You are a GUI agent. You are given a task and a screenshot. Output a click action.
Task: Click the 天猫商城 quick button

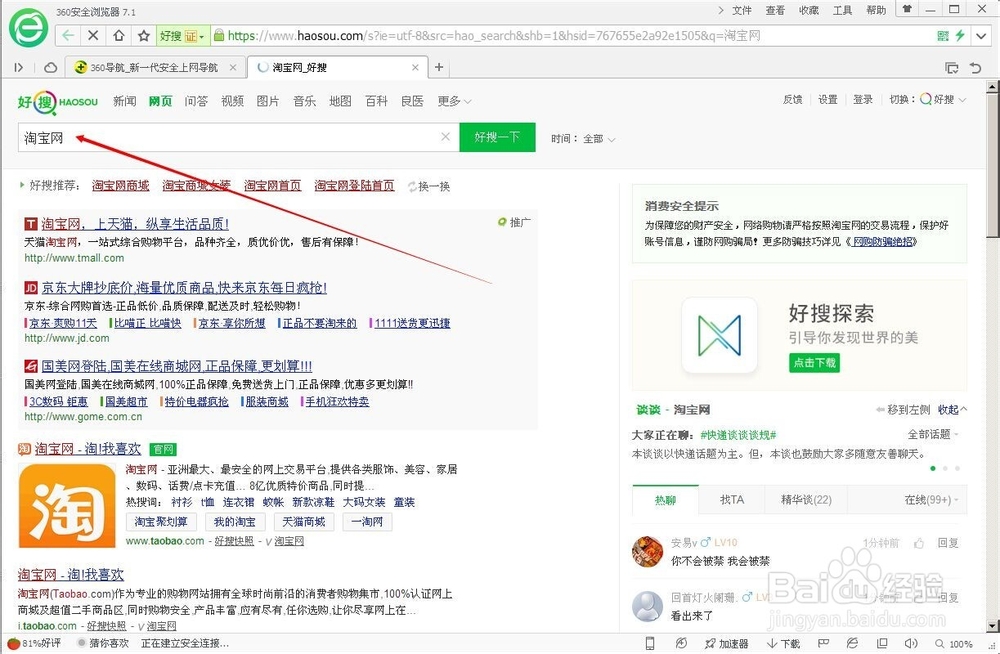(304, 522)
